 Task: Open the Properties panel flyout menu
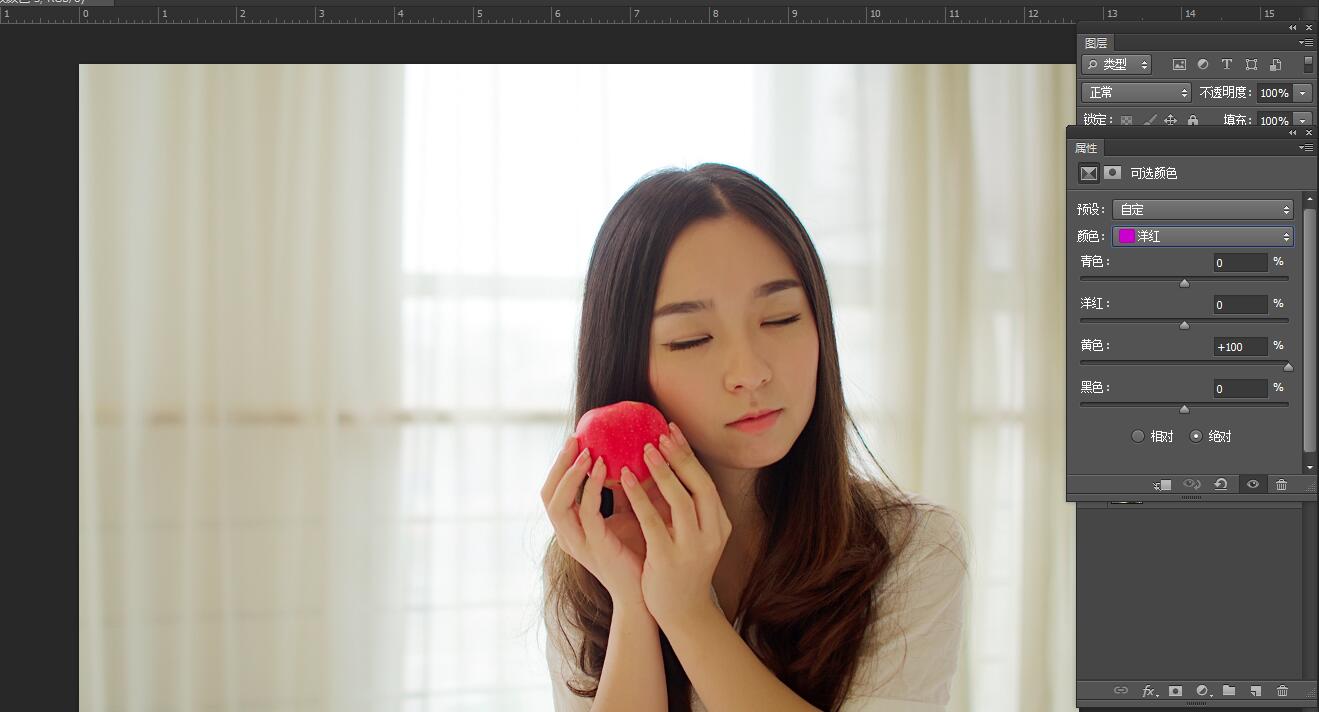click(1306, 148)
